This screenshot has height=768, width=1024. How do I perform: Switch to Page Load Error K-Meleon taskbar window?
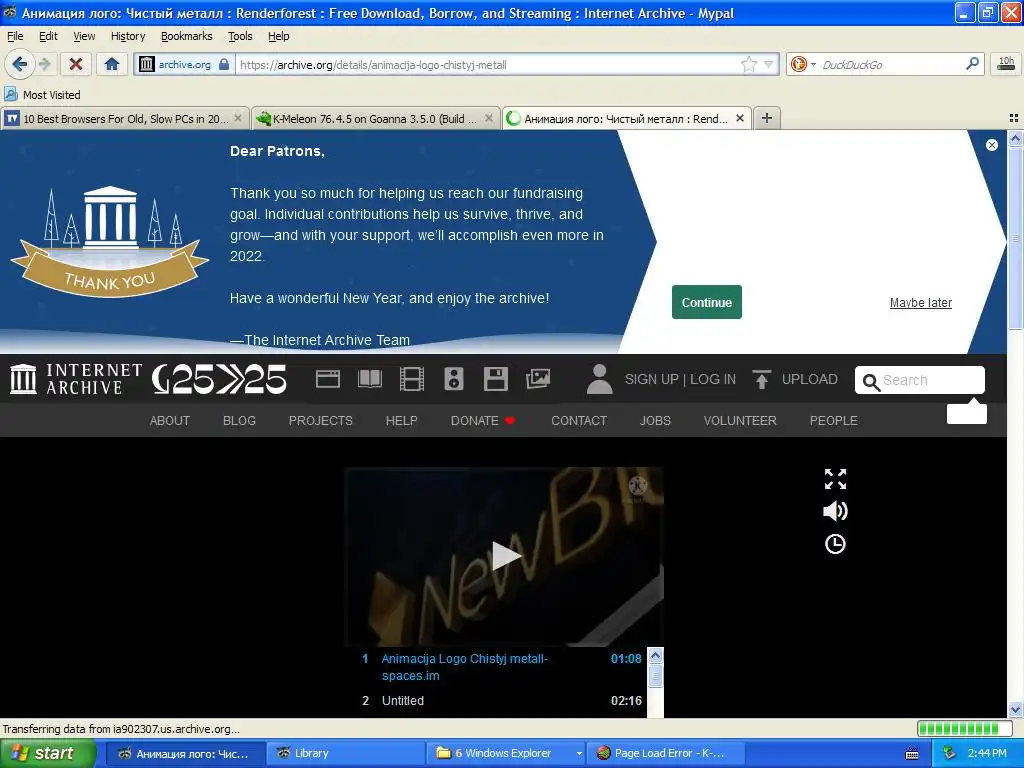point(667,754)
